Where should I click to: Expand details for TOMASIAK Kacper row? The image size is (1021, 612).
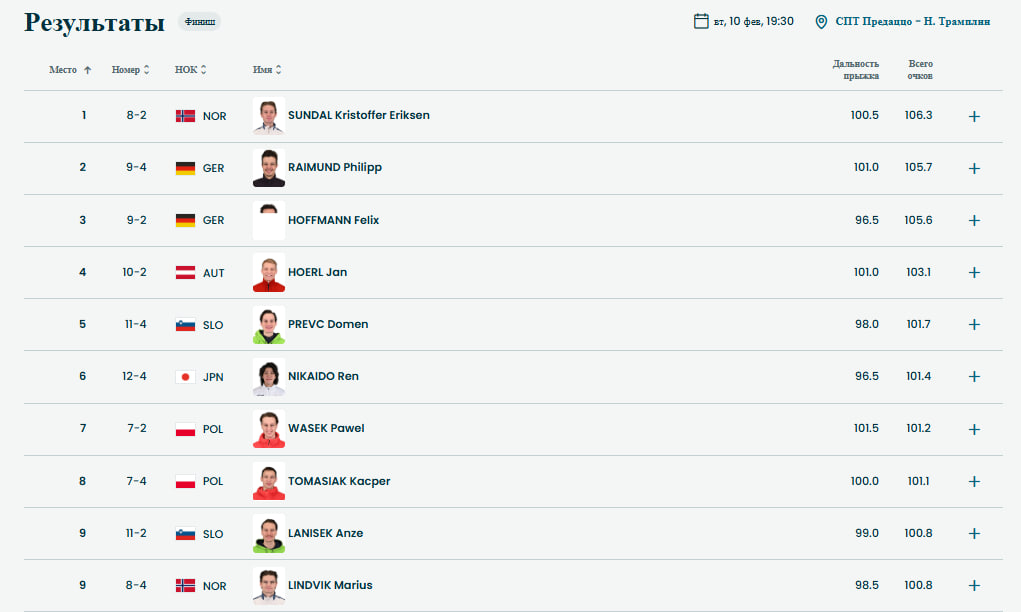(x=974, y=481)
